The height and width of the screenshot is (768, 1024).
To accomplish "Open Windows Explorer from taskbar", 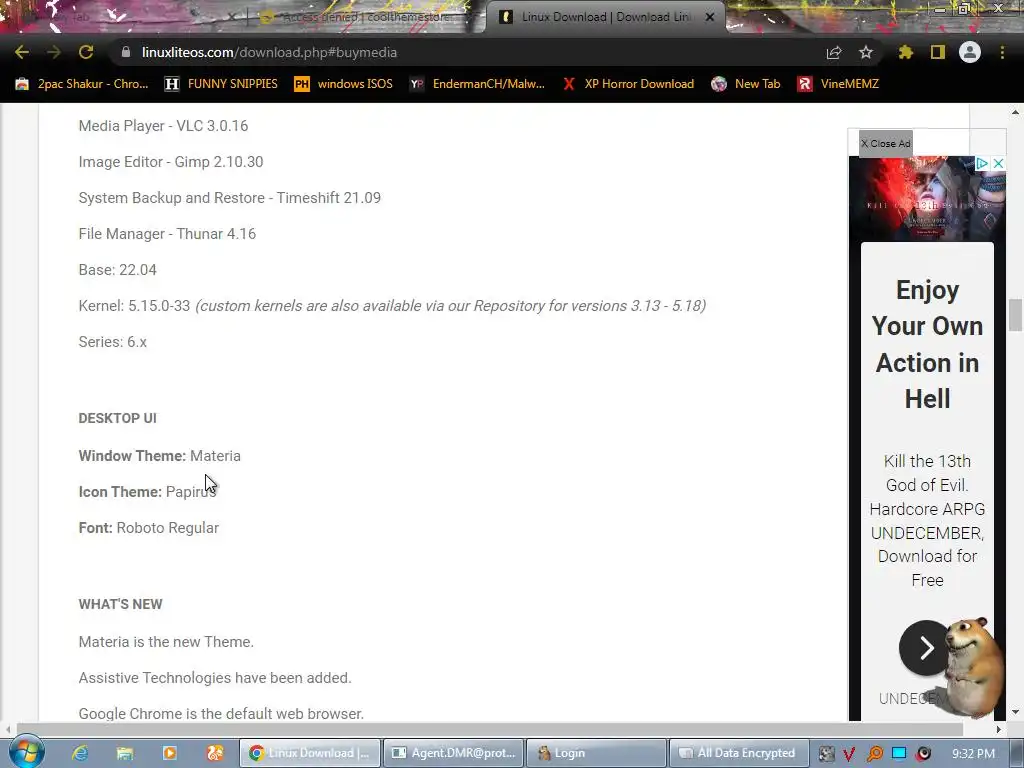I will point(124,753).
